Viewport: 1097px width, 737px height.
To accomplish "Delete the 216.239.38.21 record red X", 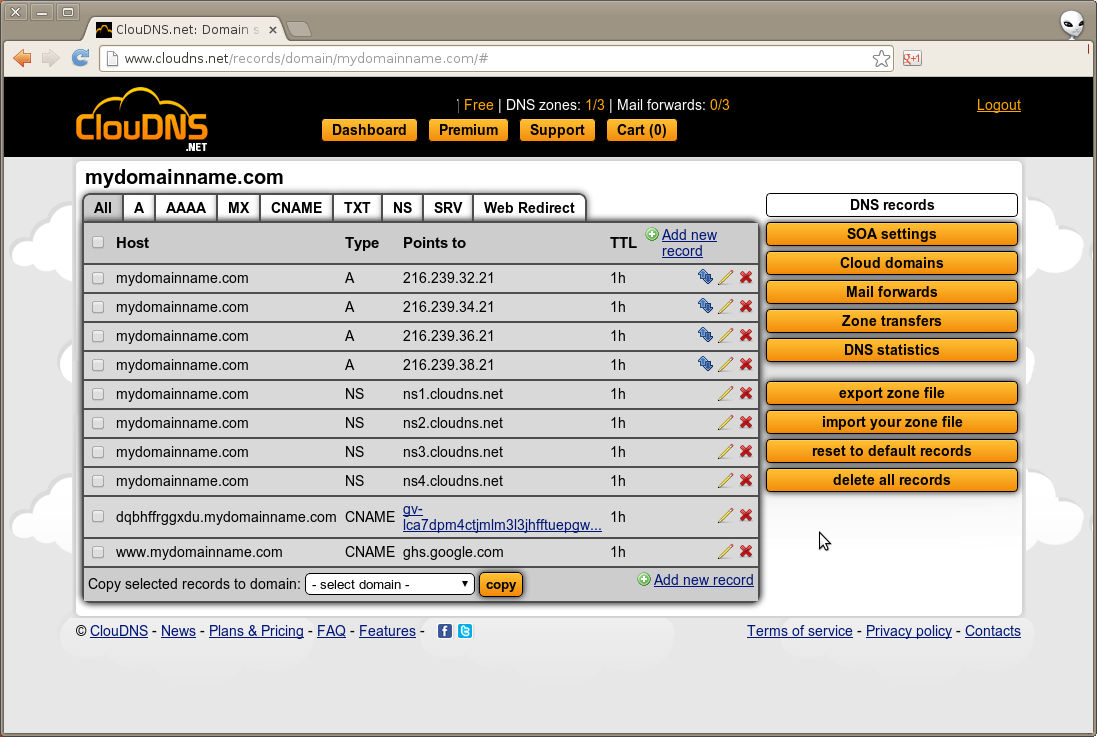I will [x=746, y=364].
